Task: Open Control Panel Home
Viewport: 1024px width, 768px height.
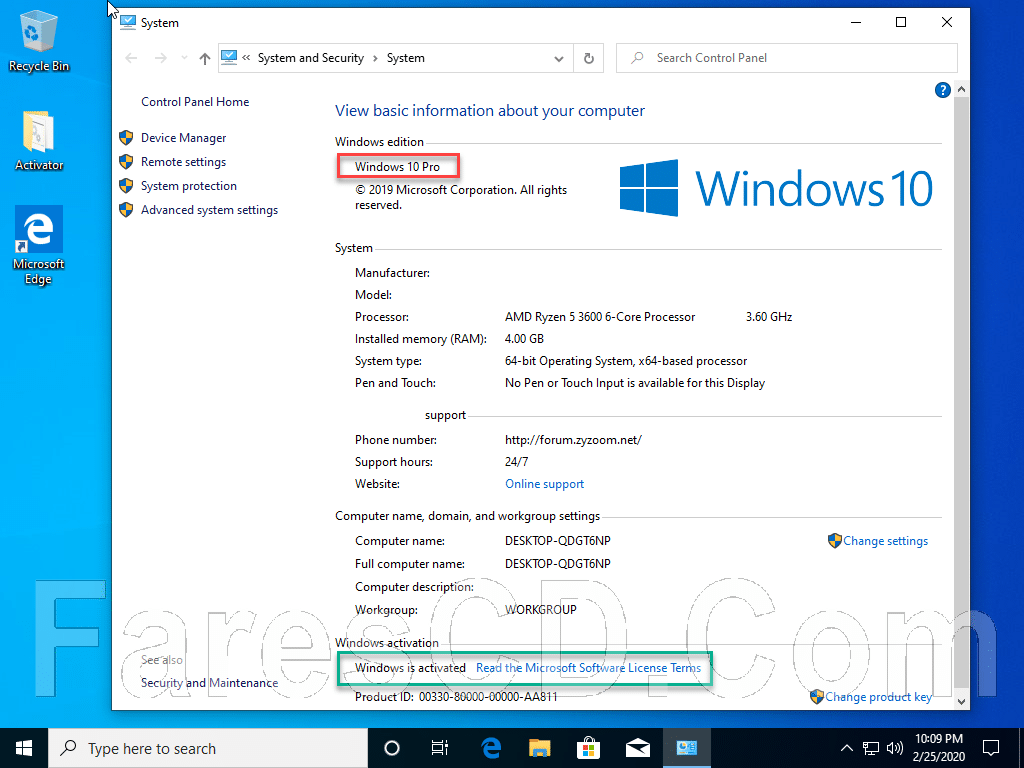Action: click(x=195, y=102)
